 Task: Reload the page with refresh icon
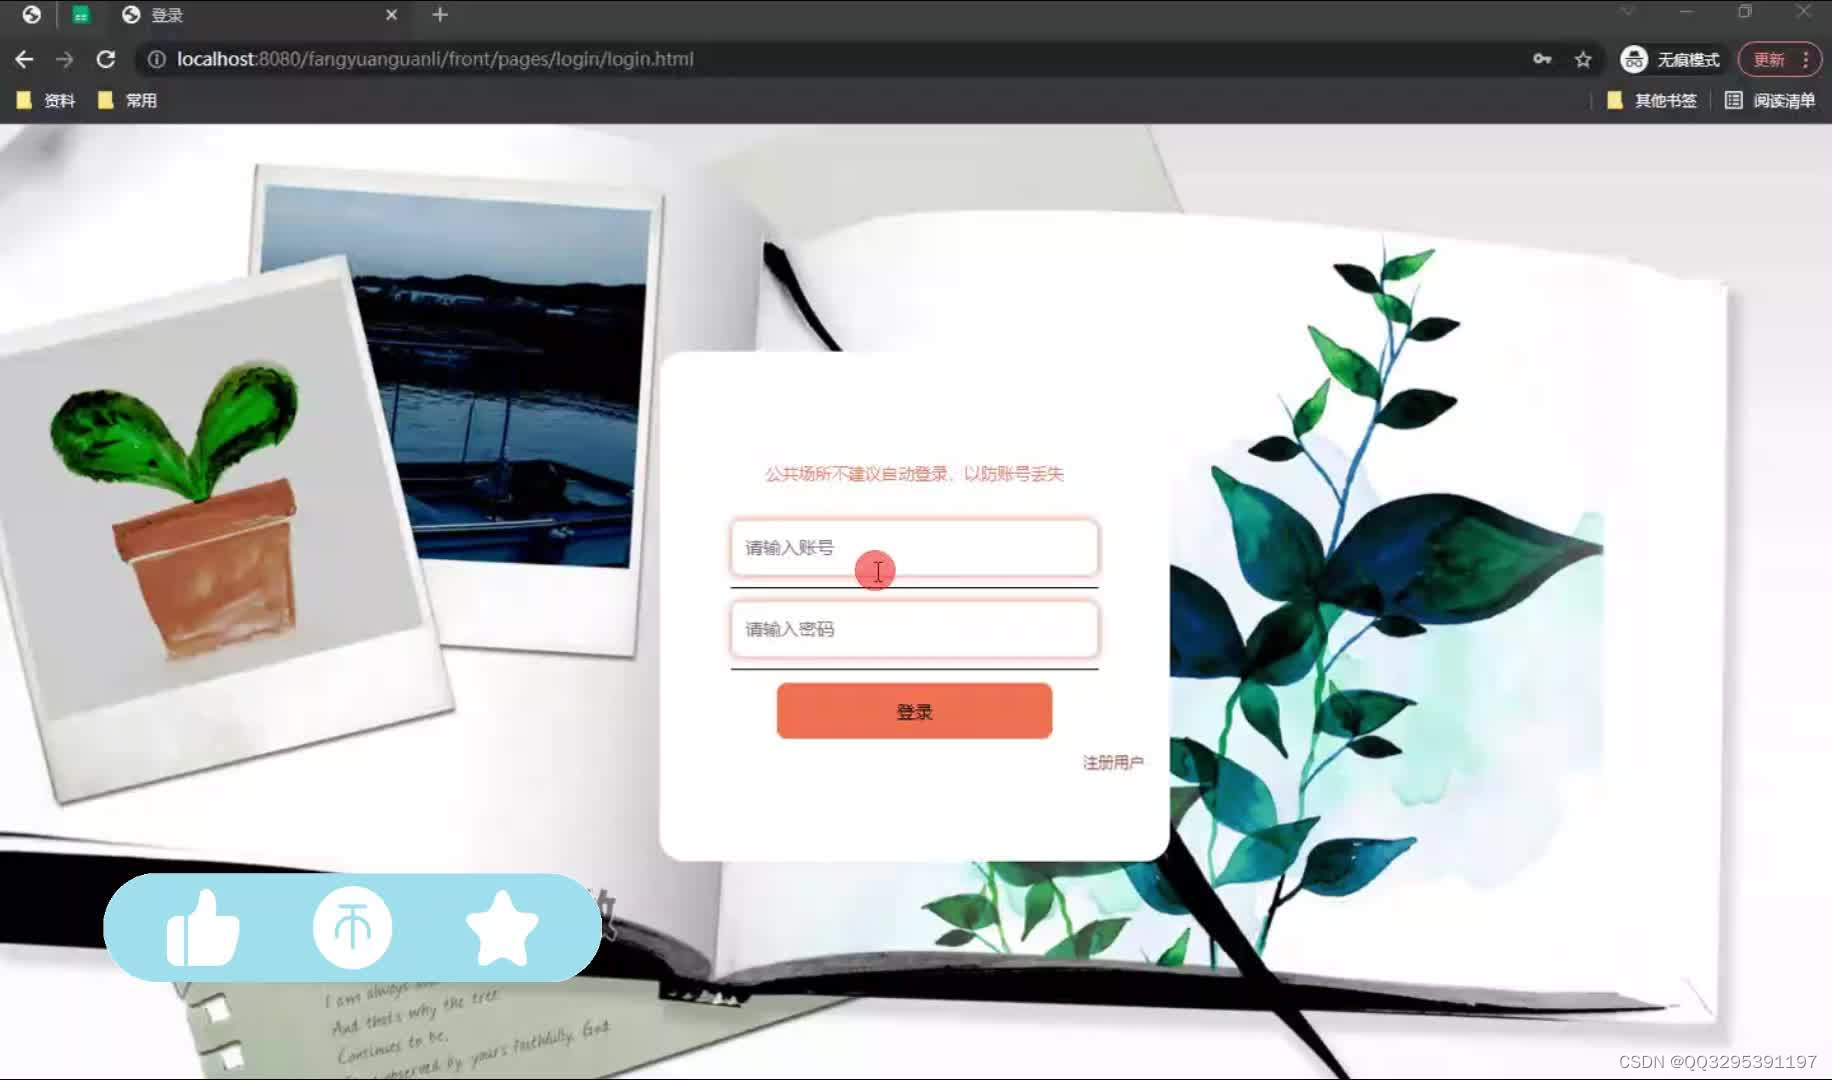(105, 59)
